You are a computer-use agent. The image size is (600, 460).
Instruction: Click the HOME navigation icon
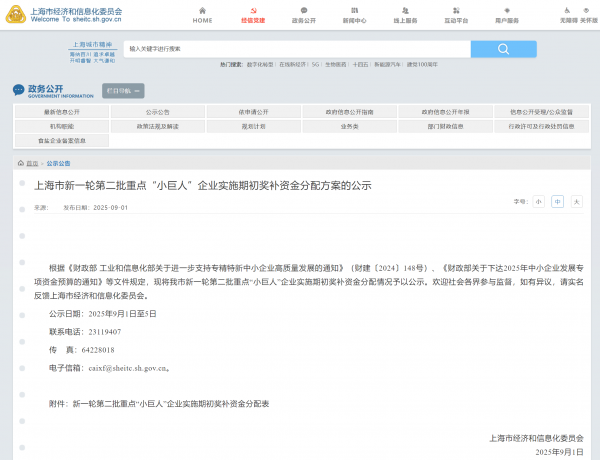pos(202,14)
